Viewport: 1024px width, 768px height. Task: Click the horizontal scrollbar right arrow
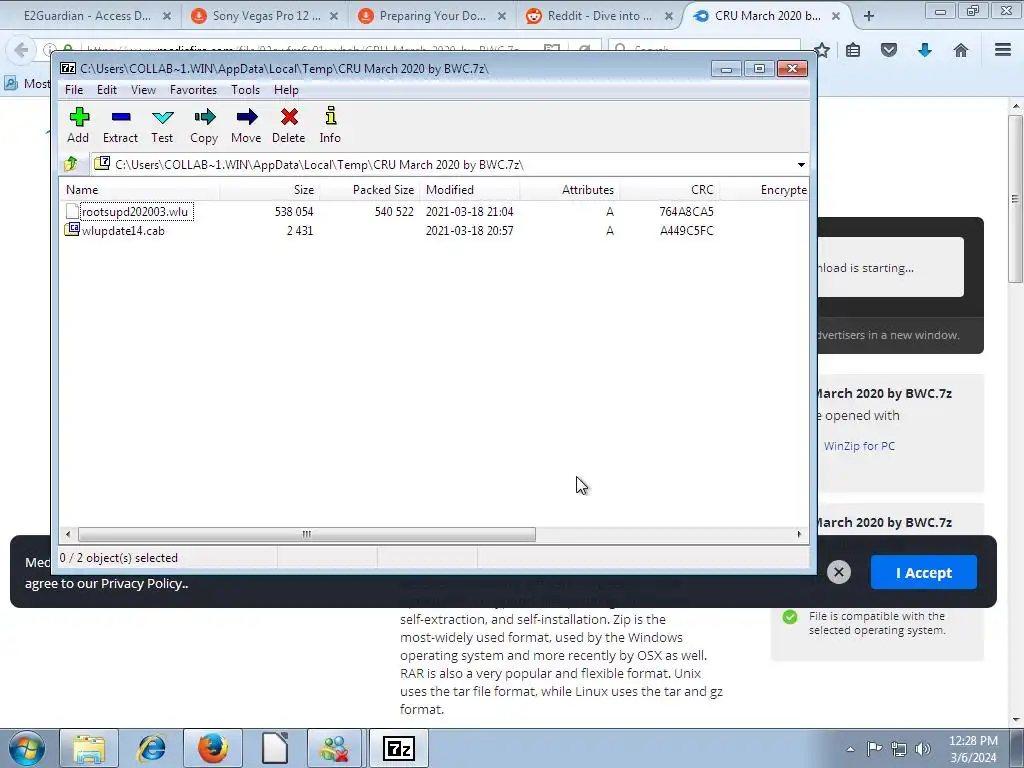coord(799,534)
